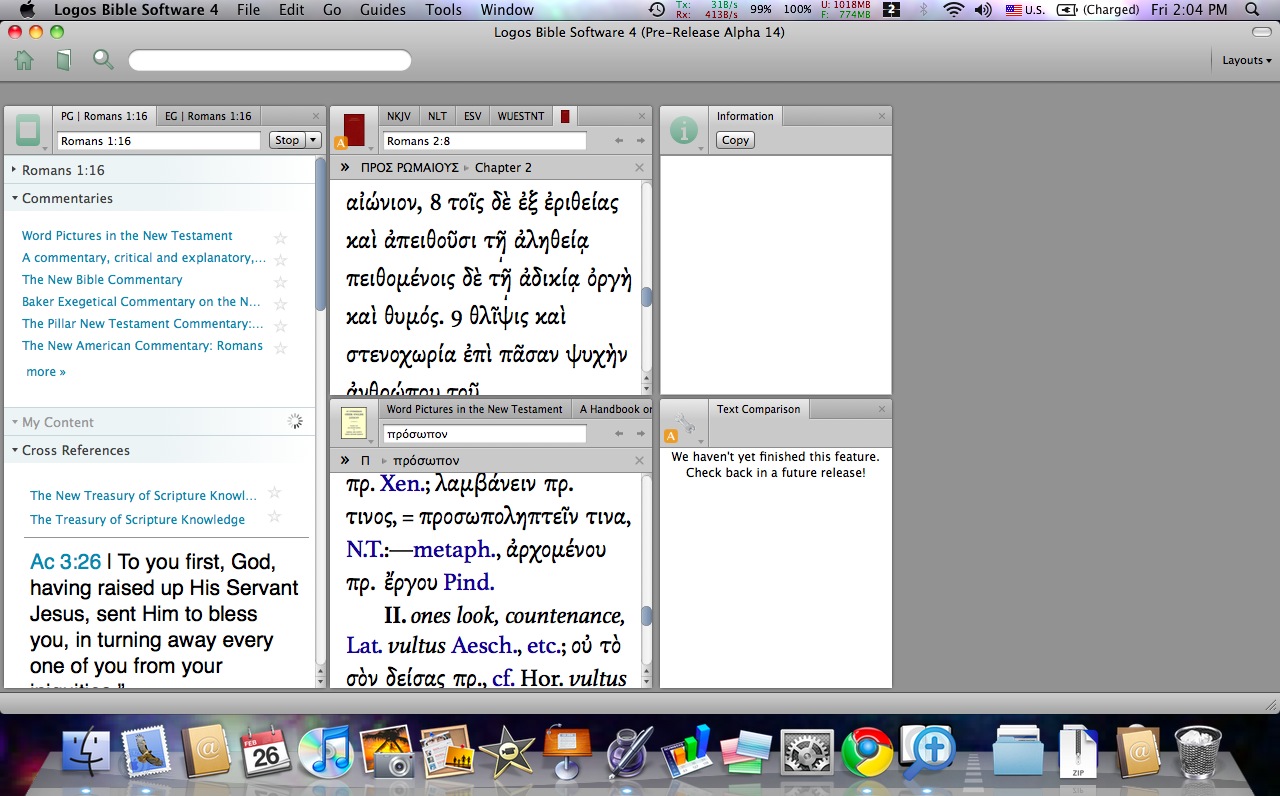1280x796 pixels.
Task: Click the main command search box
Action: coord(270,60)
